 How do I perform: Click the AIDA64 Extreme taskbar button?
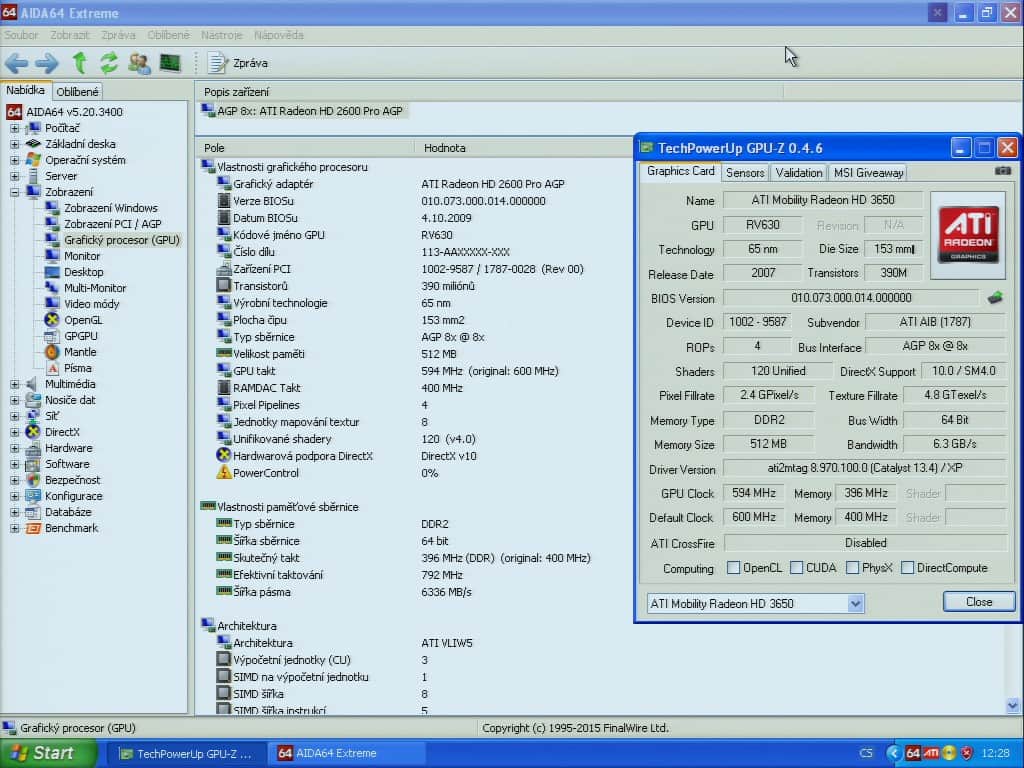[x=345, y=754]
